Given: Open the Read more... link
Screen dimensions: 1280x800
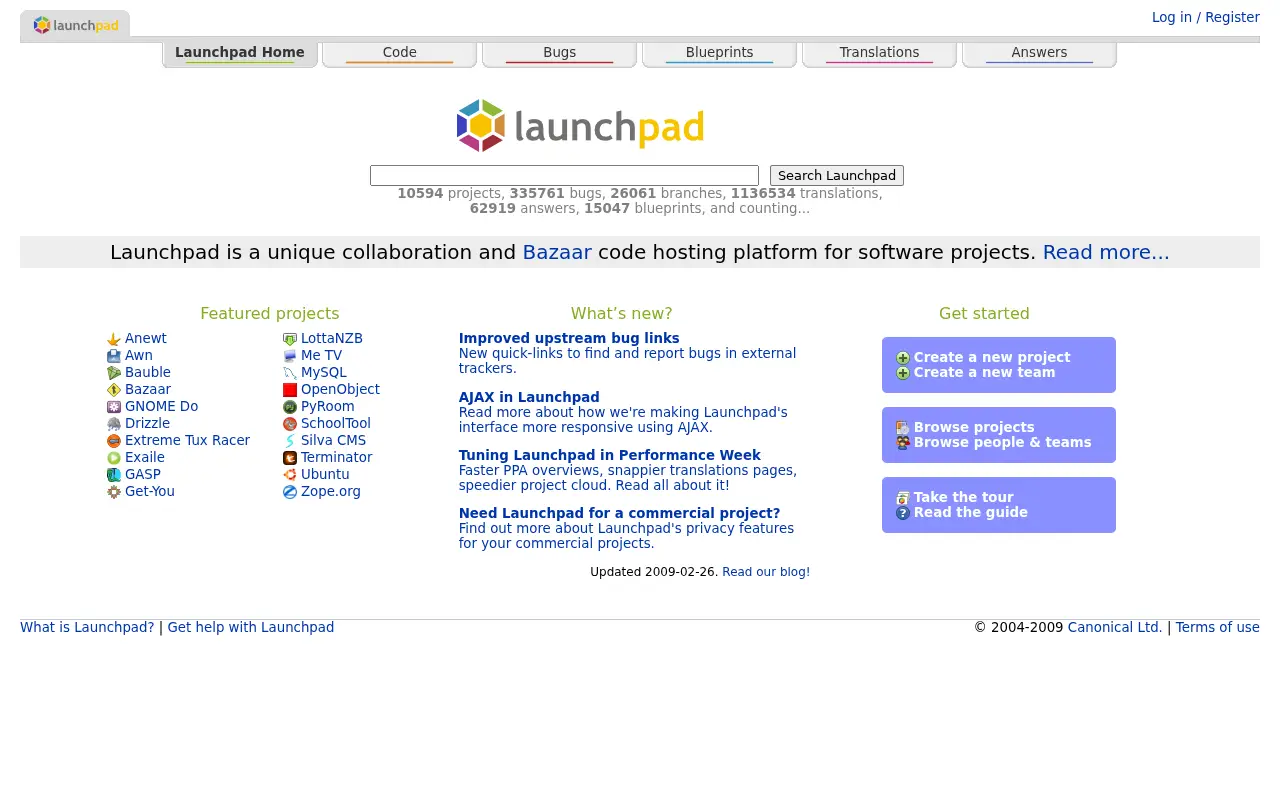Looking at the screenshot, I should coord(1106,252).
